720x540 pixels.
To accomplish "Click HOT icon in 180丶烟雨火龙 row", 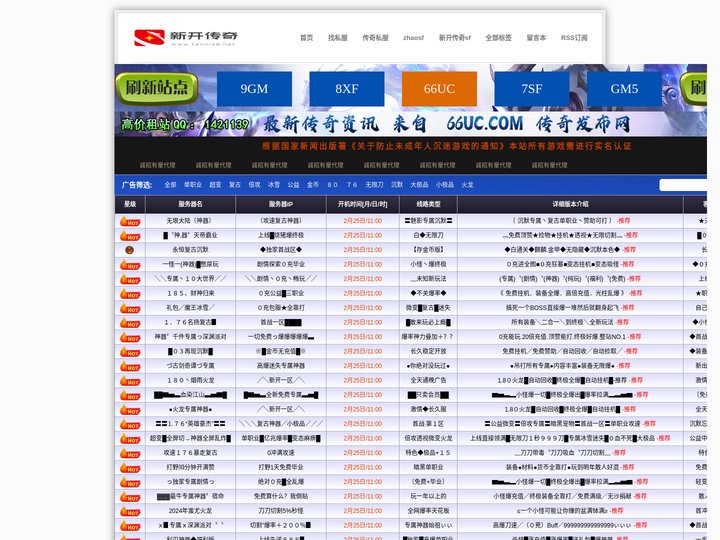I will (130, 381).
